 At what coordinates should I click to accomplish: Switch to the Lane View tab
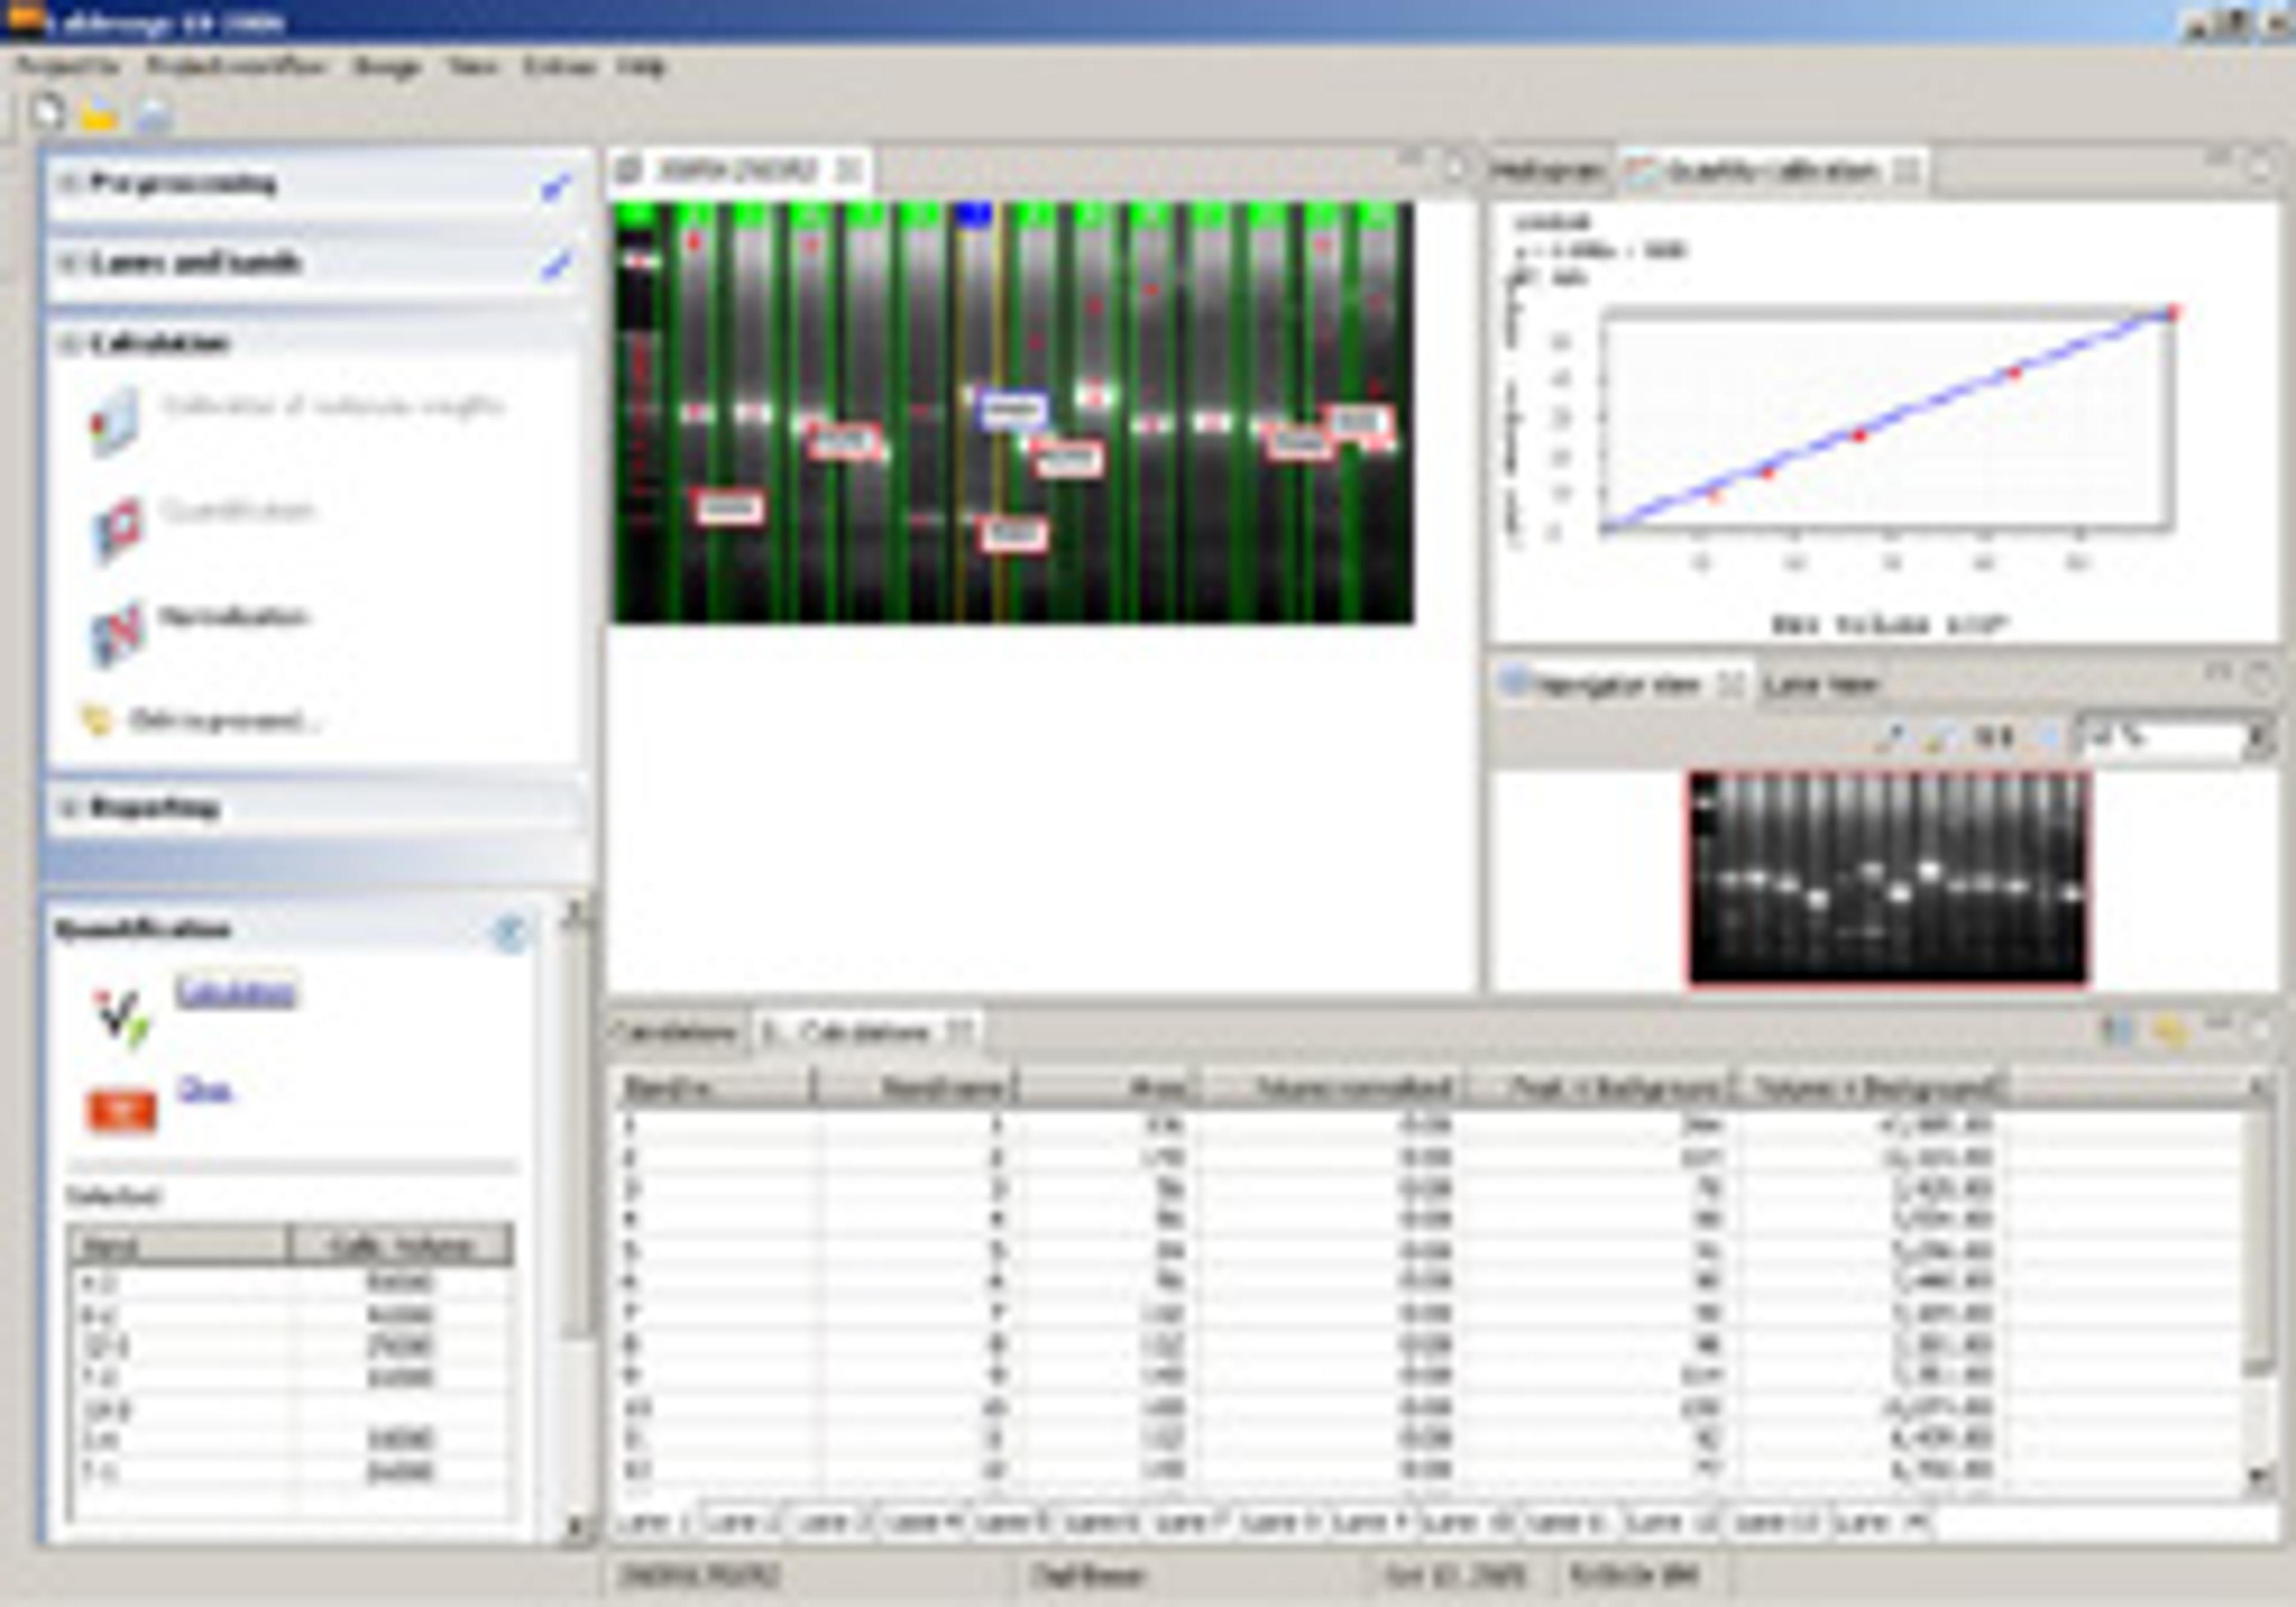[1820, 685]
